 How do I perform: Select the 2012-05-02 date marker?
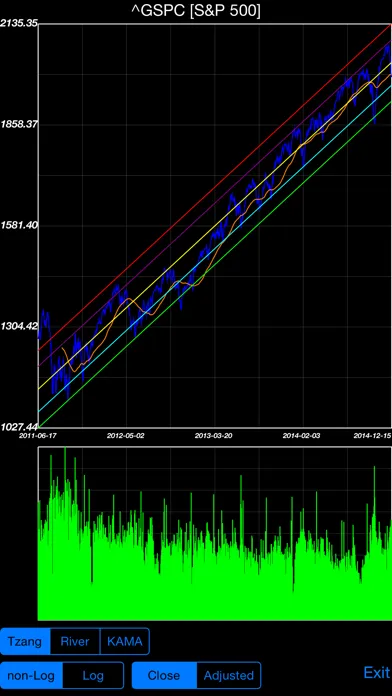(126, 436)
